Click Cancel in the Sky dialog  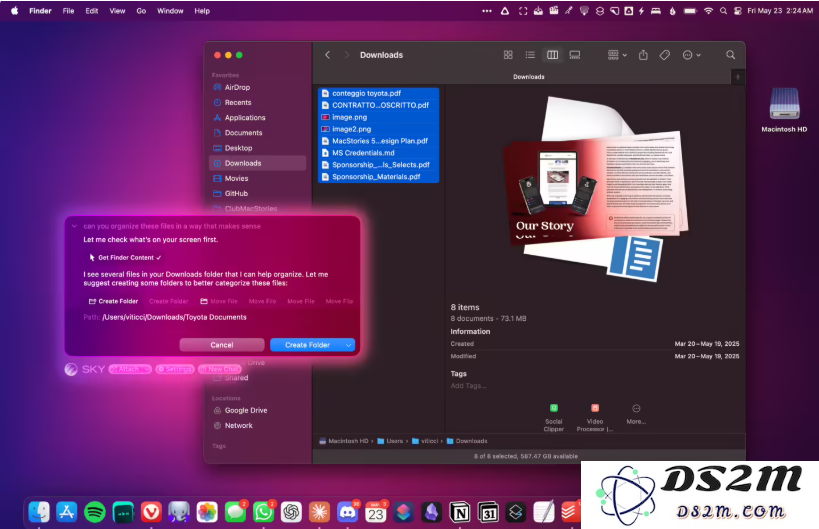[222, 345]
